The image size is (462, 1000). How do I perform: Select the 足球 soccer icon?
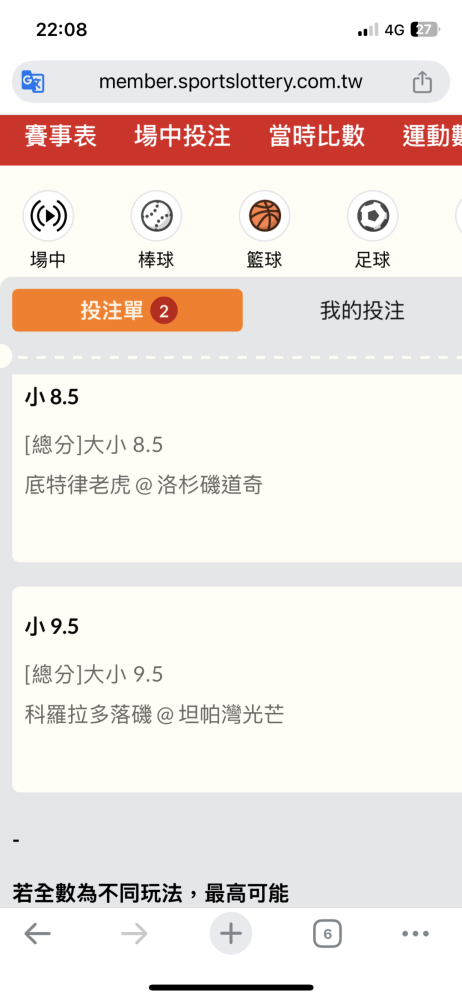click(x=373, y=216)
